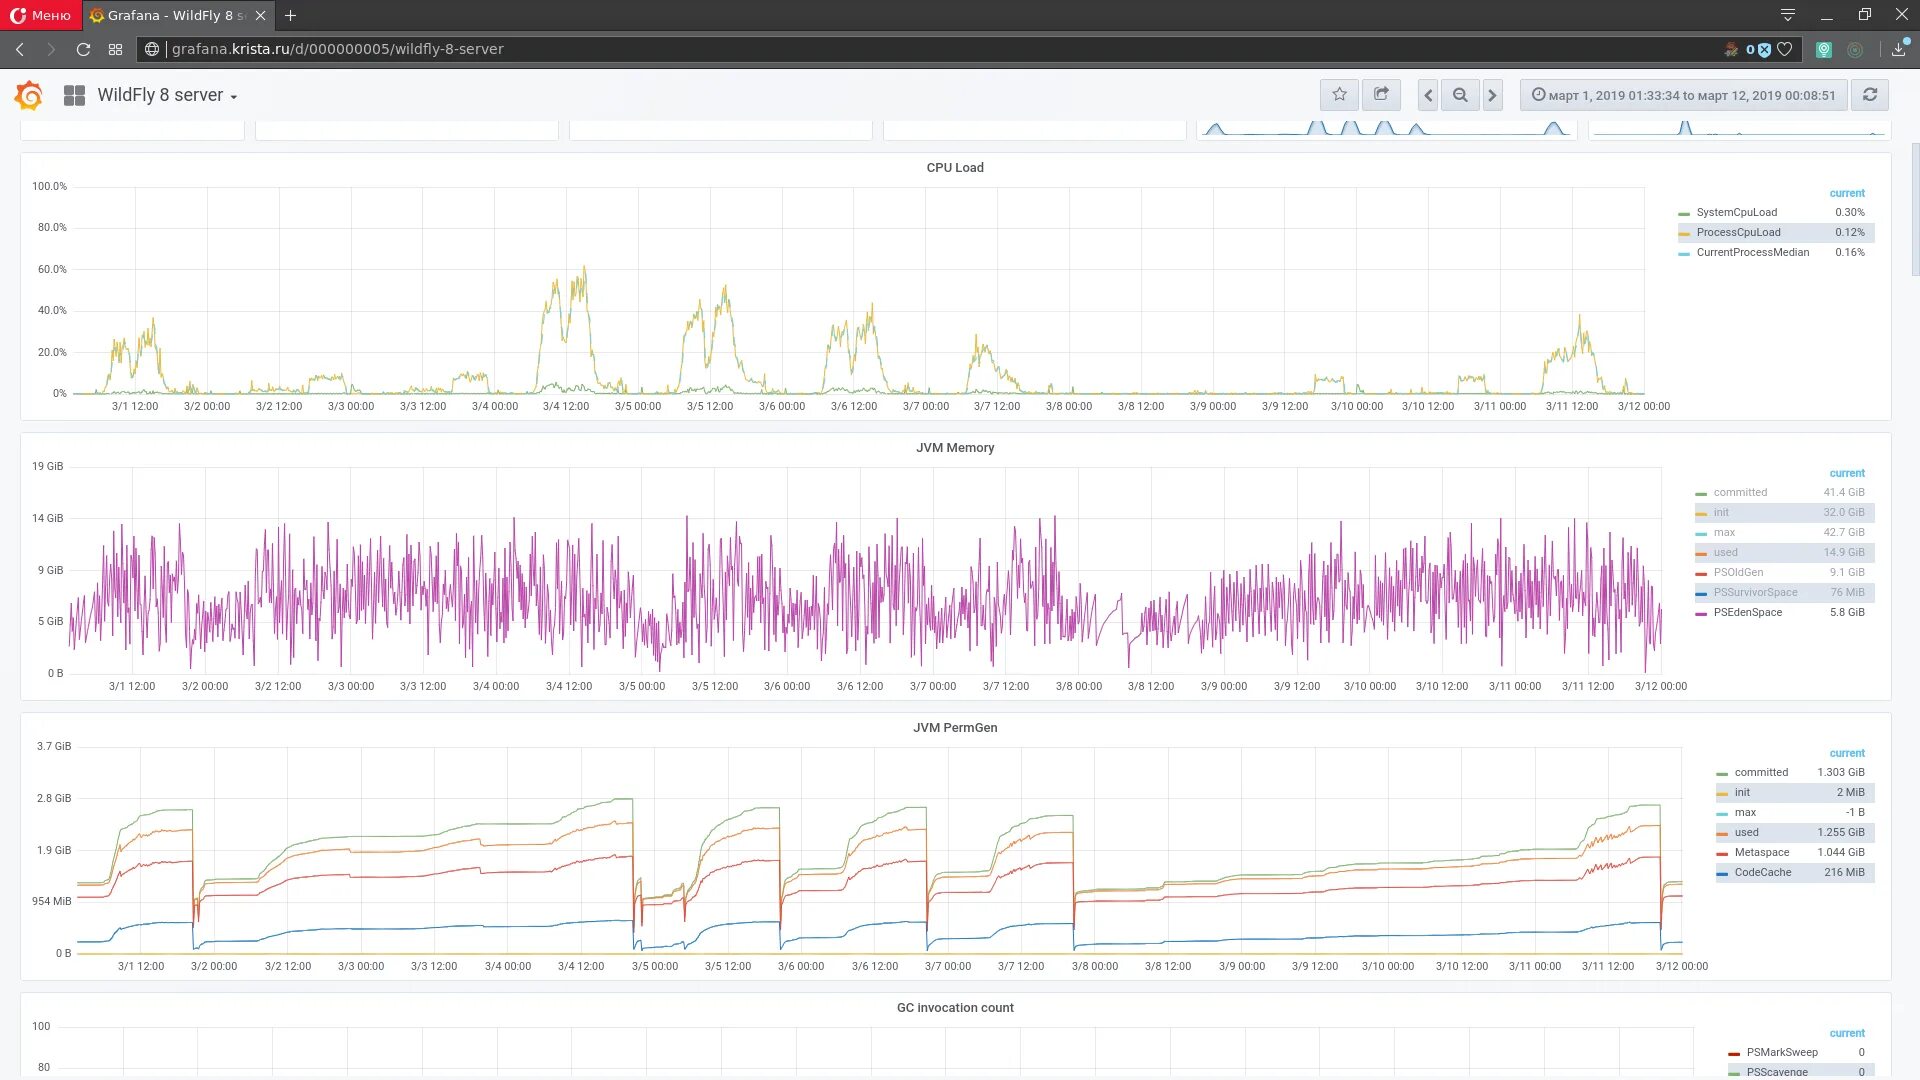Click the share dashboard icon
Image resolution: width=1920 pixels, height=1080 pixels.
[1381, 95]
